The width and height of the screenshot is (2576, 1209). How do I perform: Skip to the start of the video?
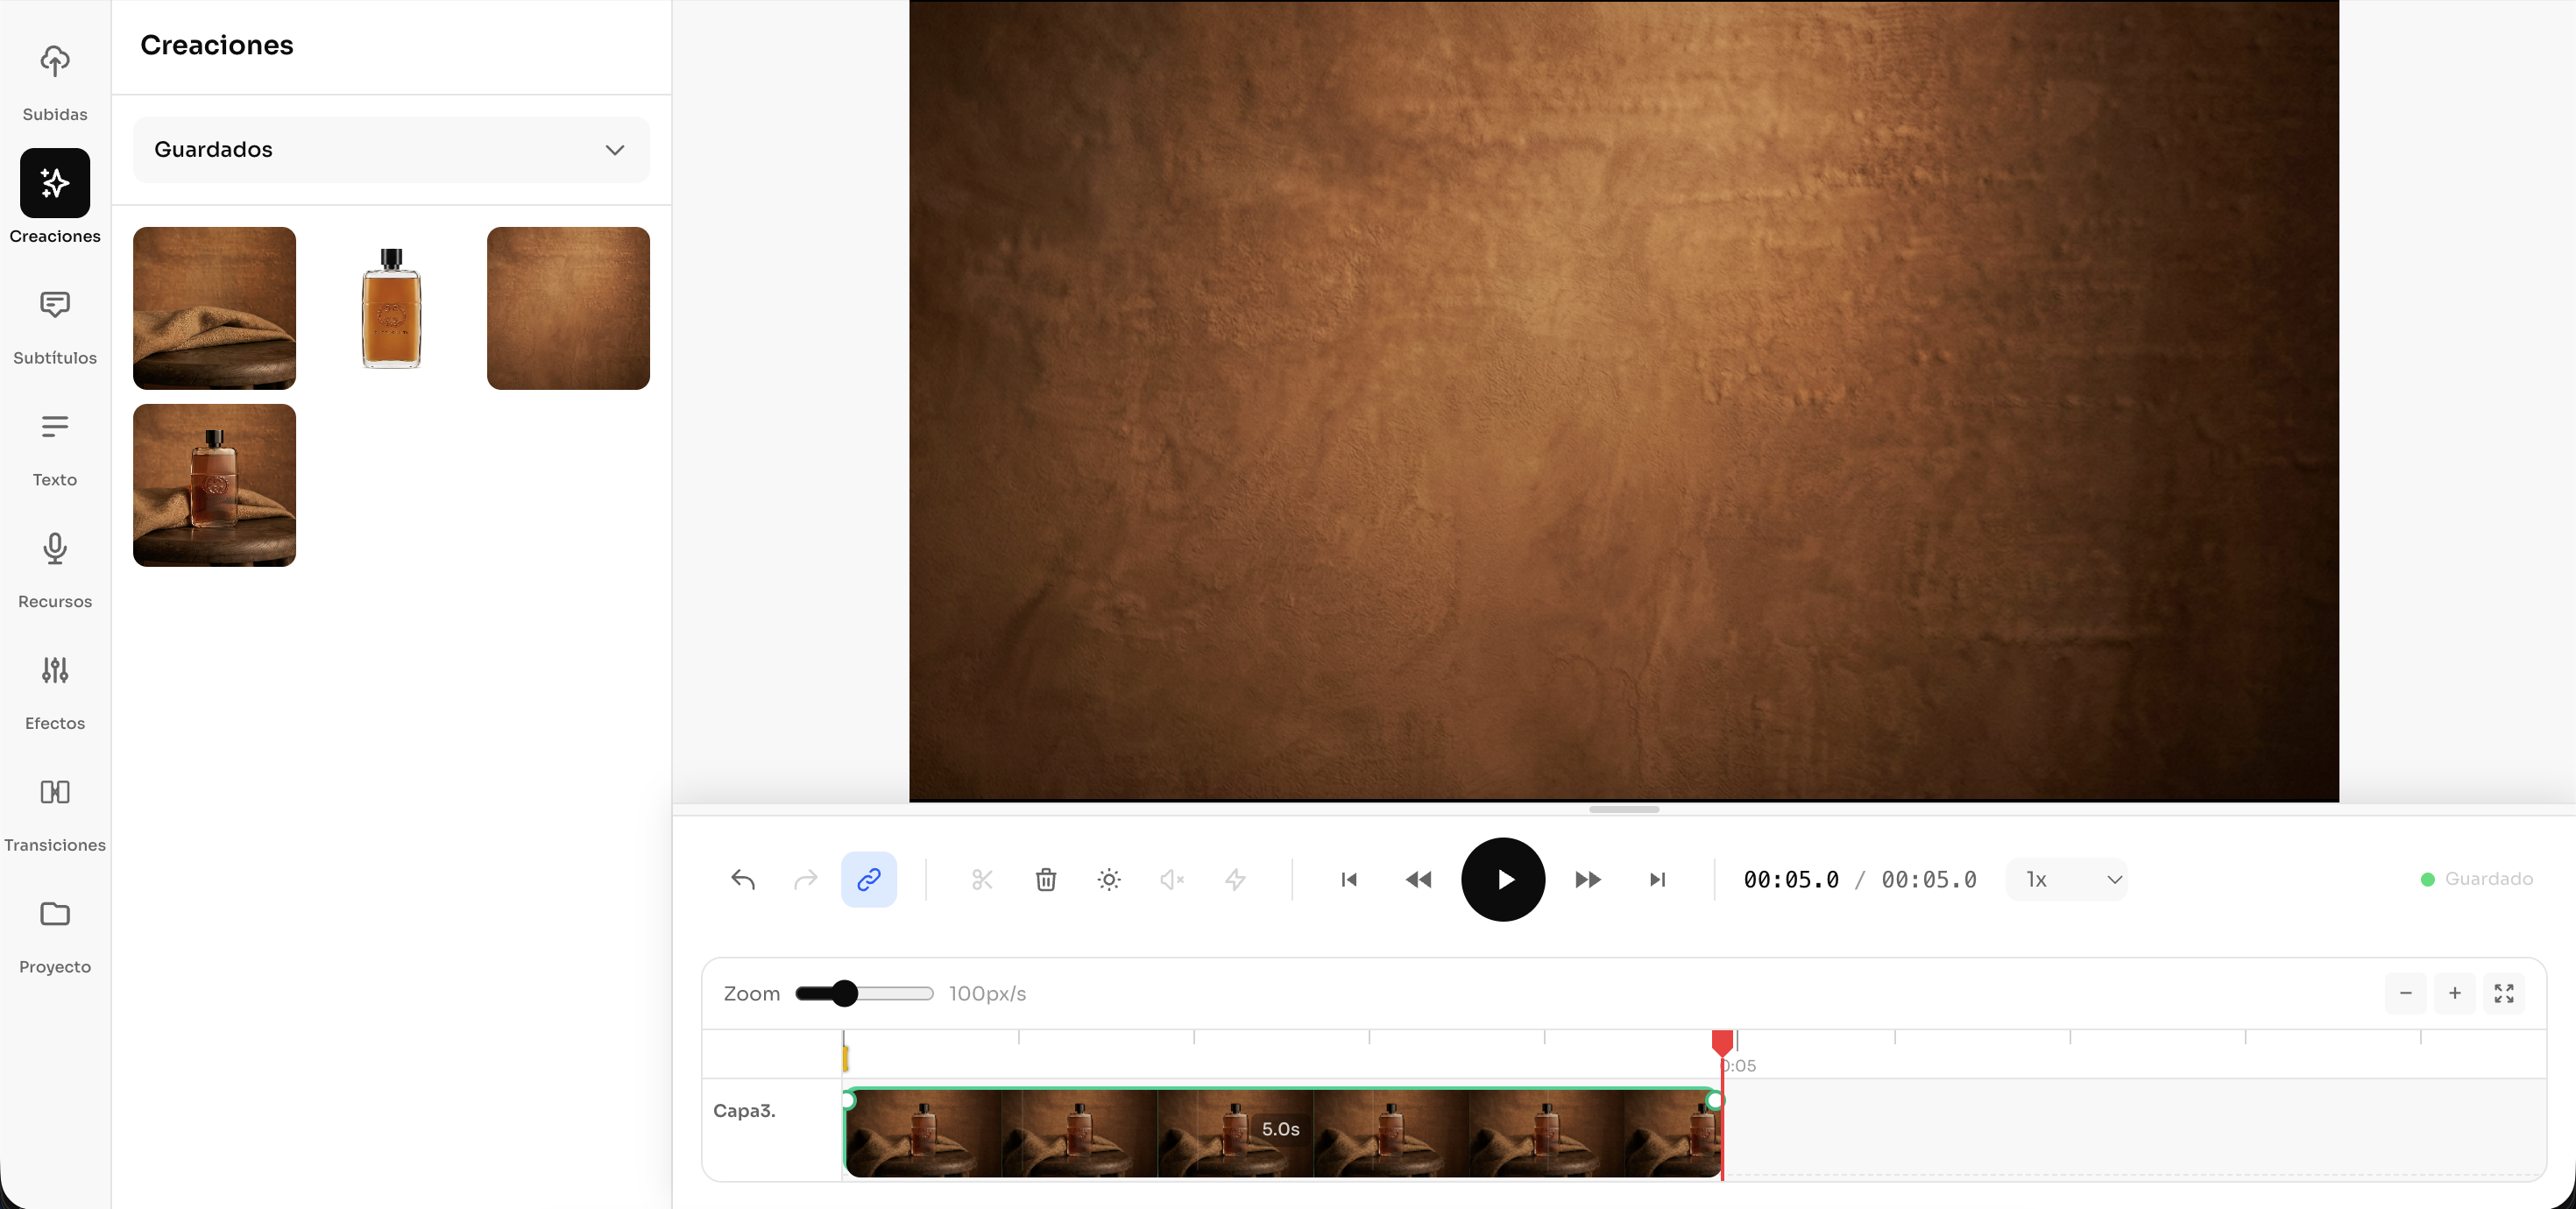coord(1348,879)
